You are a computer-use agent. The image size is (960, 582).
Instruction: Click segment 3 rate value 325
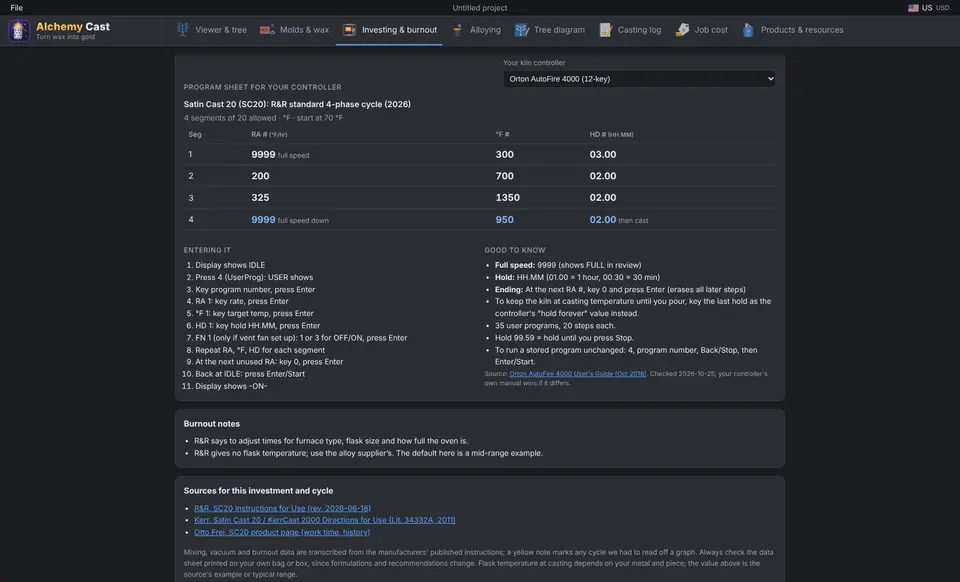click(260, 198)
